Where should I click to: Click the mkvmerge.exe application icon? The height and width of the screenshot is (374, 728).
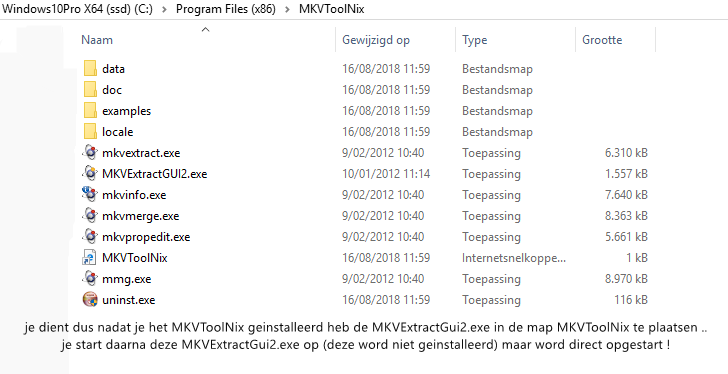point(90,215)
